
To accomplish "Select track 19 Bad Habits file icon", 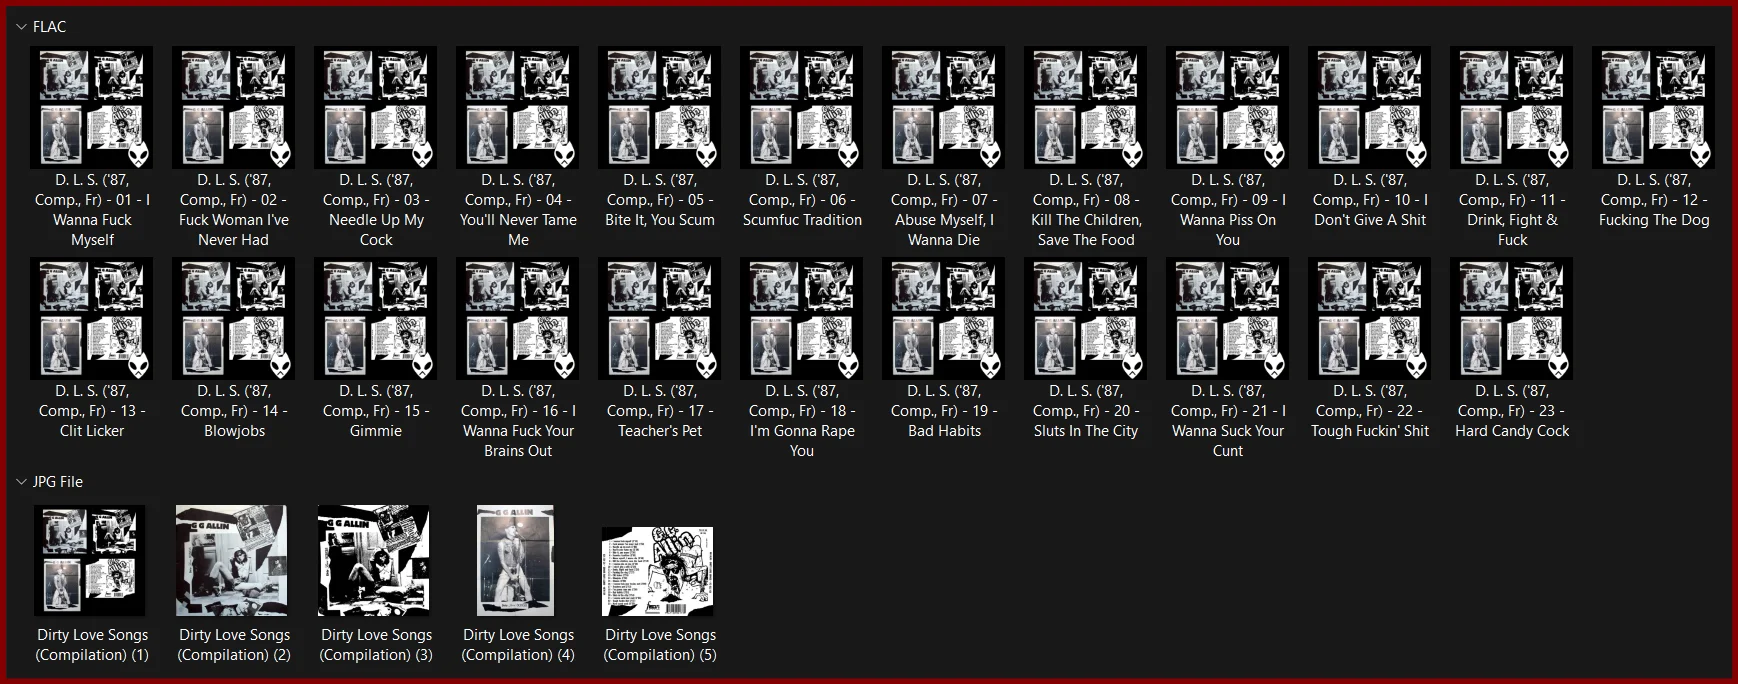I will 944,318.
